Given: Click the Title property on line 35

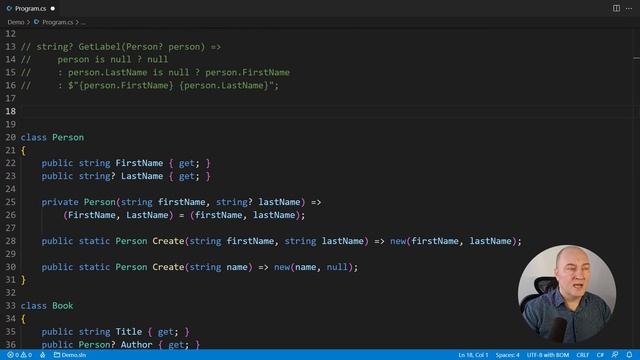Looking at the screenshot, I should coord(129,332).
